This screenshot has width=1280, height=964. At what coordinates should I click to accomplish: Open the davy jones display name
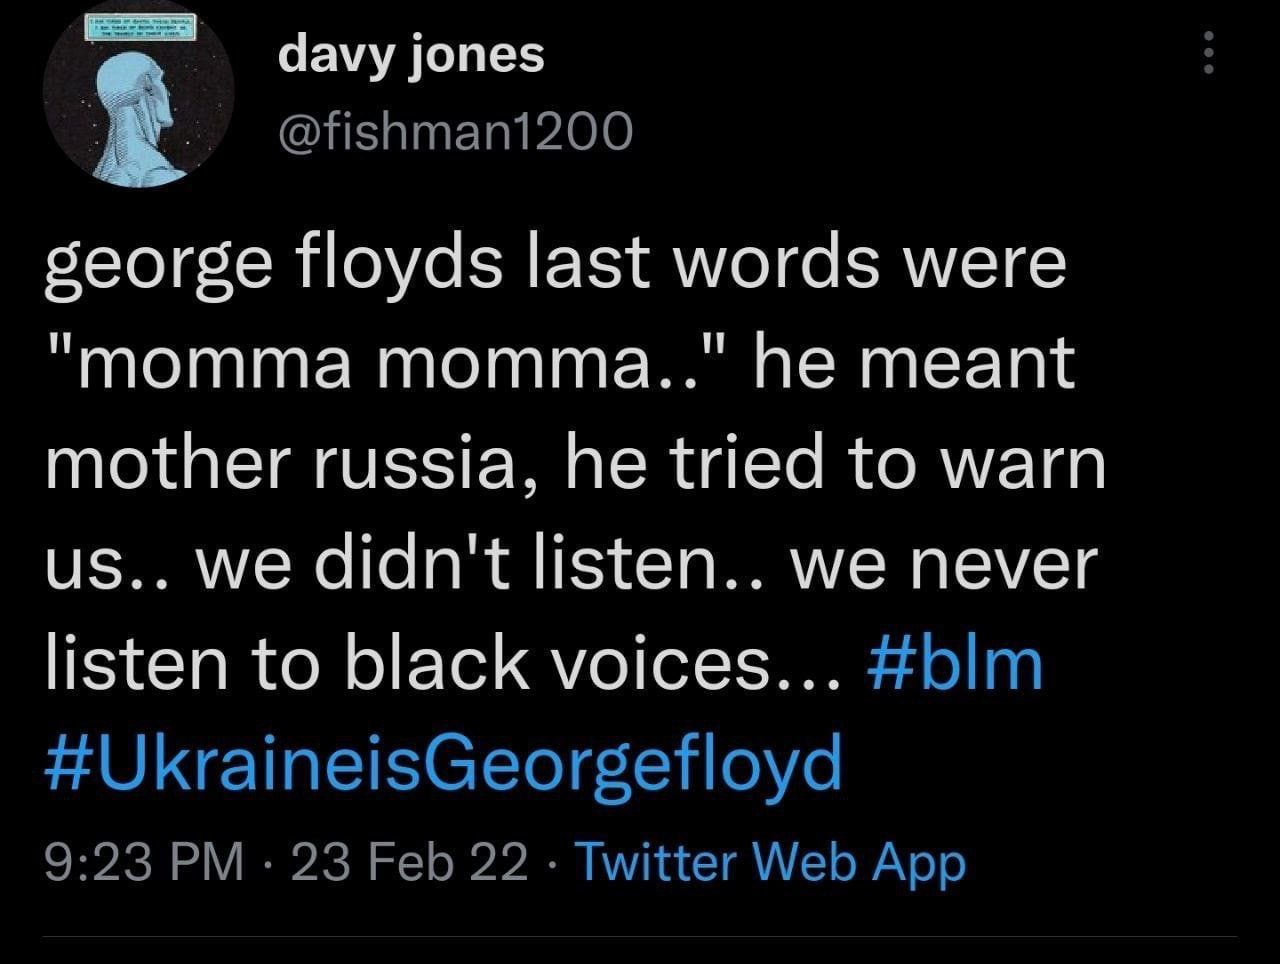click(x=411, y=54)
